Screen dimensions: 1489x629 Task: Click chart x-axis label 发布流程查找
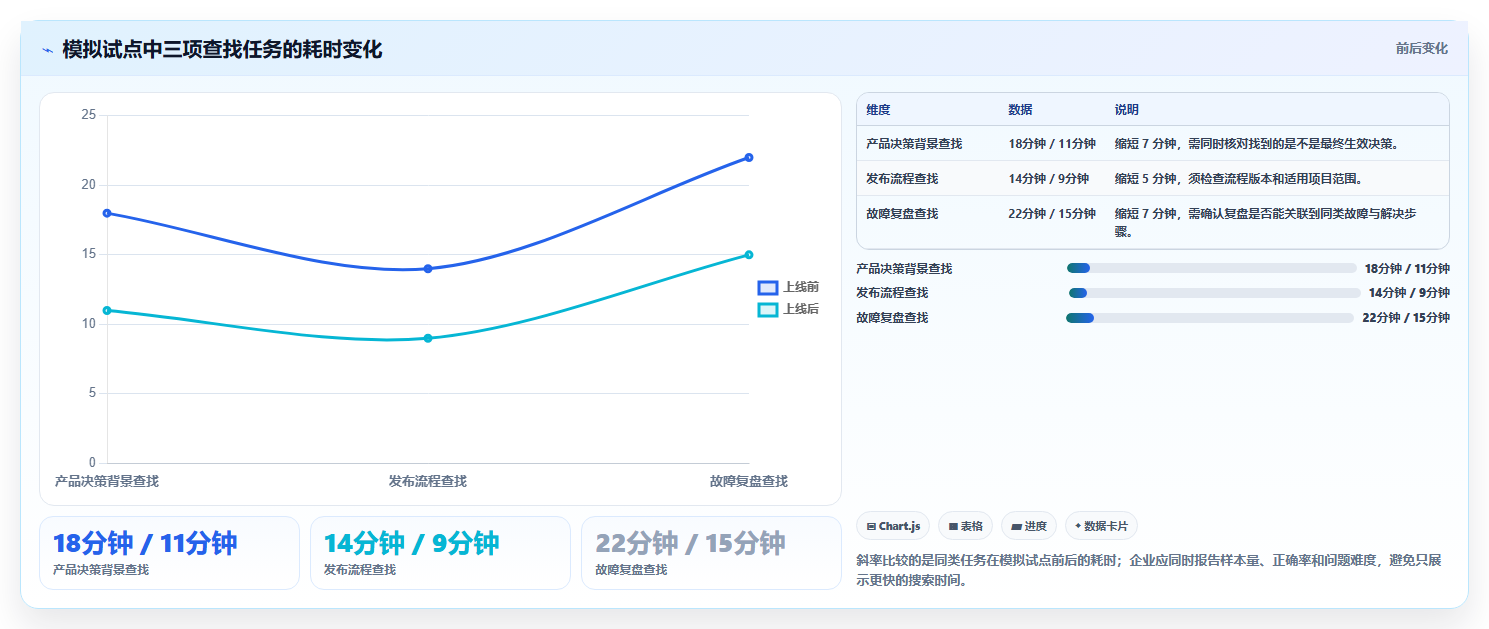pos(428,481)
